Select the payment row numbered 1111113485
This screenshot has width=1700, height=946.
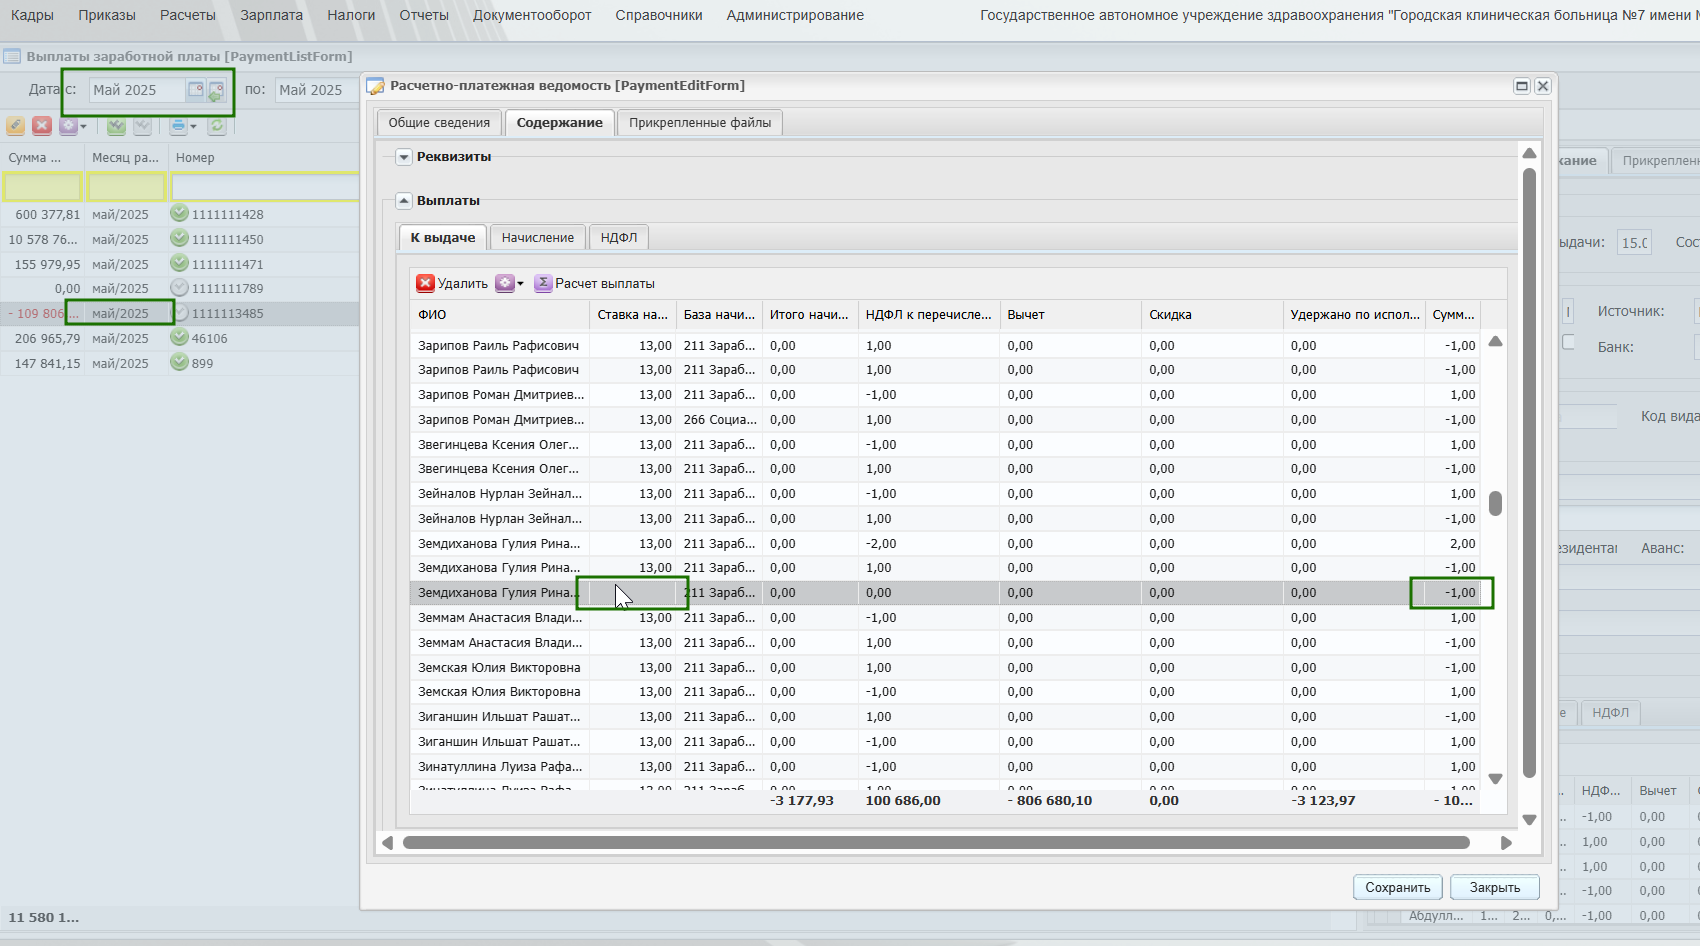[180, 313]
